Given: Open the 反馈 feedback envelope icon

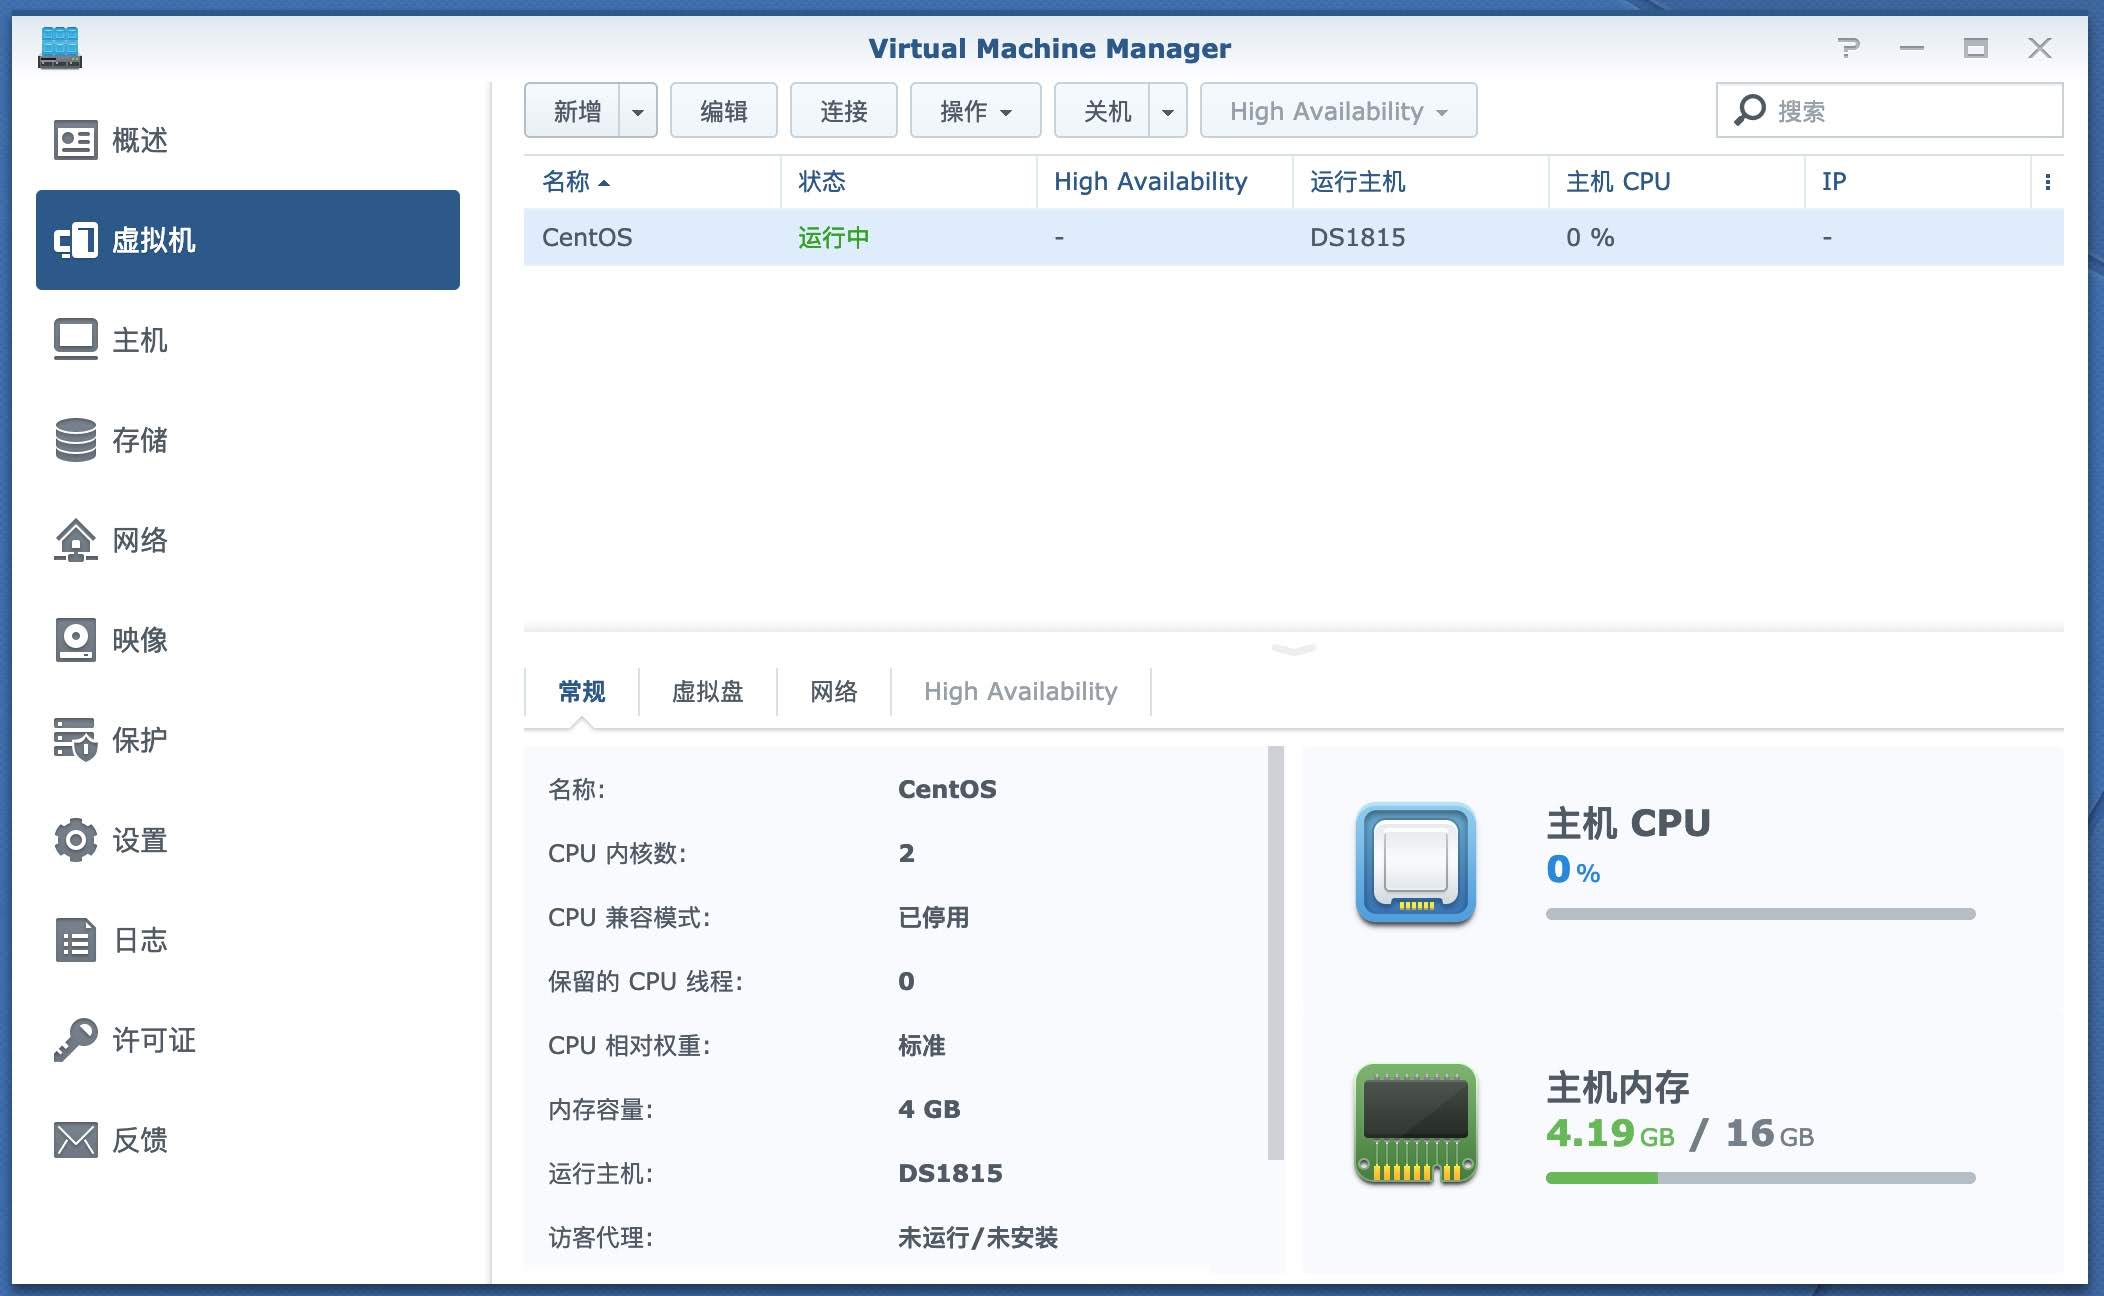Looking at the screenshot, I should (75, 1140).
